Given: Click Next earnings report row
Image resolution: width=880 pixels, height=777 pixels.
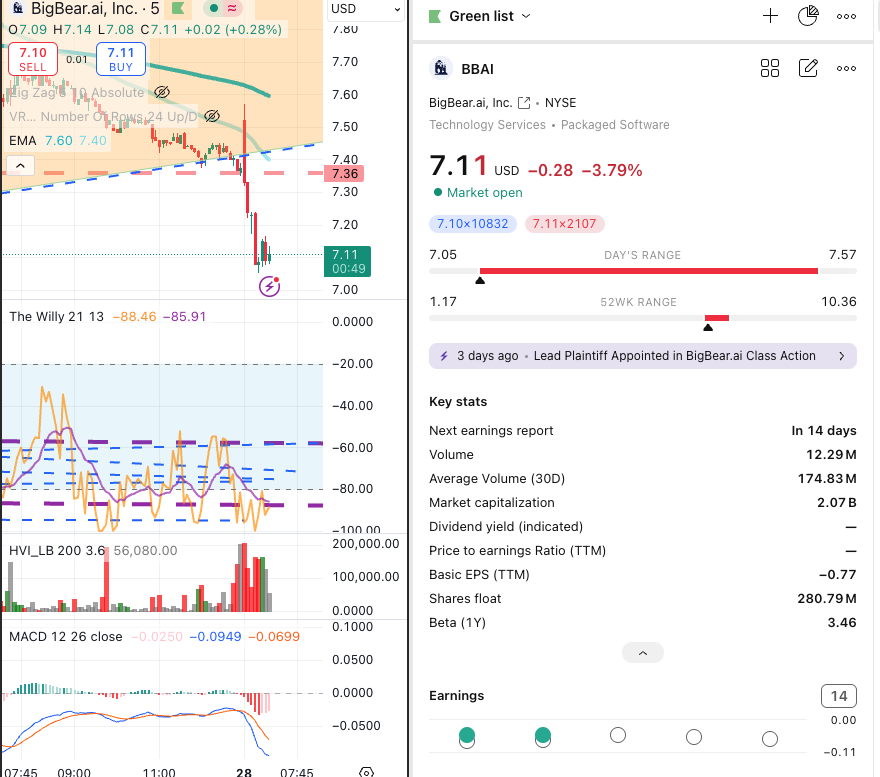Looking at the screenshot, I should point(643,431).
